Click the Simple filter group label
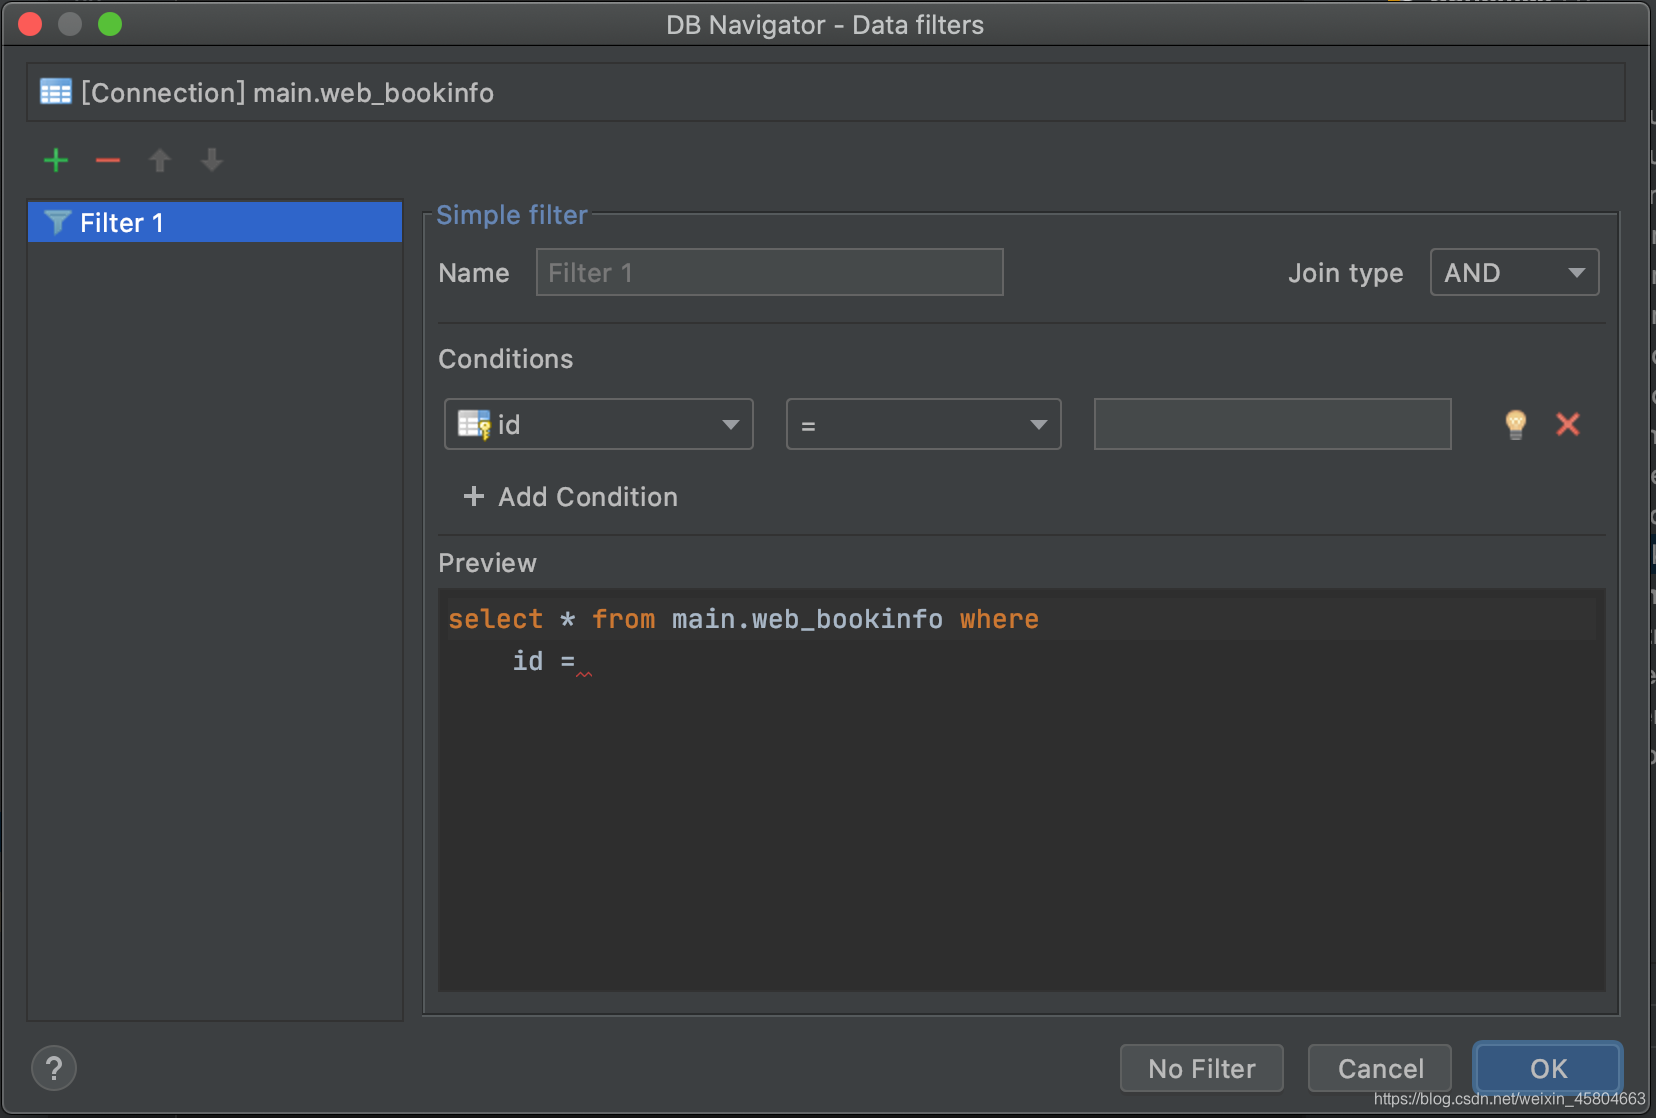Image resolution: width=1656 pixels, height=1118 pixels. click(512, 215)
